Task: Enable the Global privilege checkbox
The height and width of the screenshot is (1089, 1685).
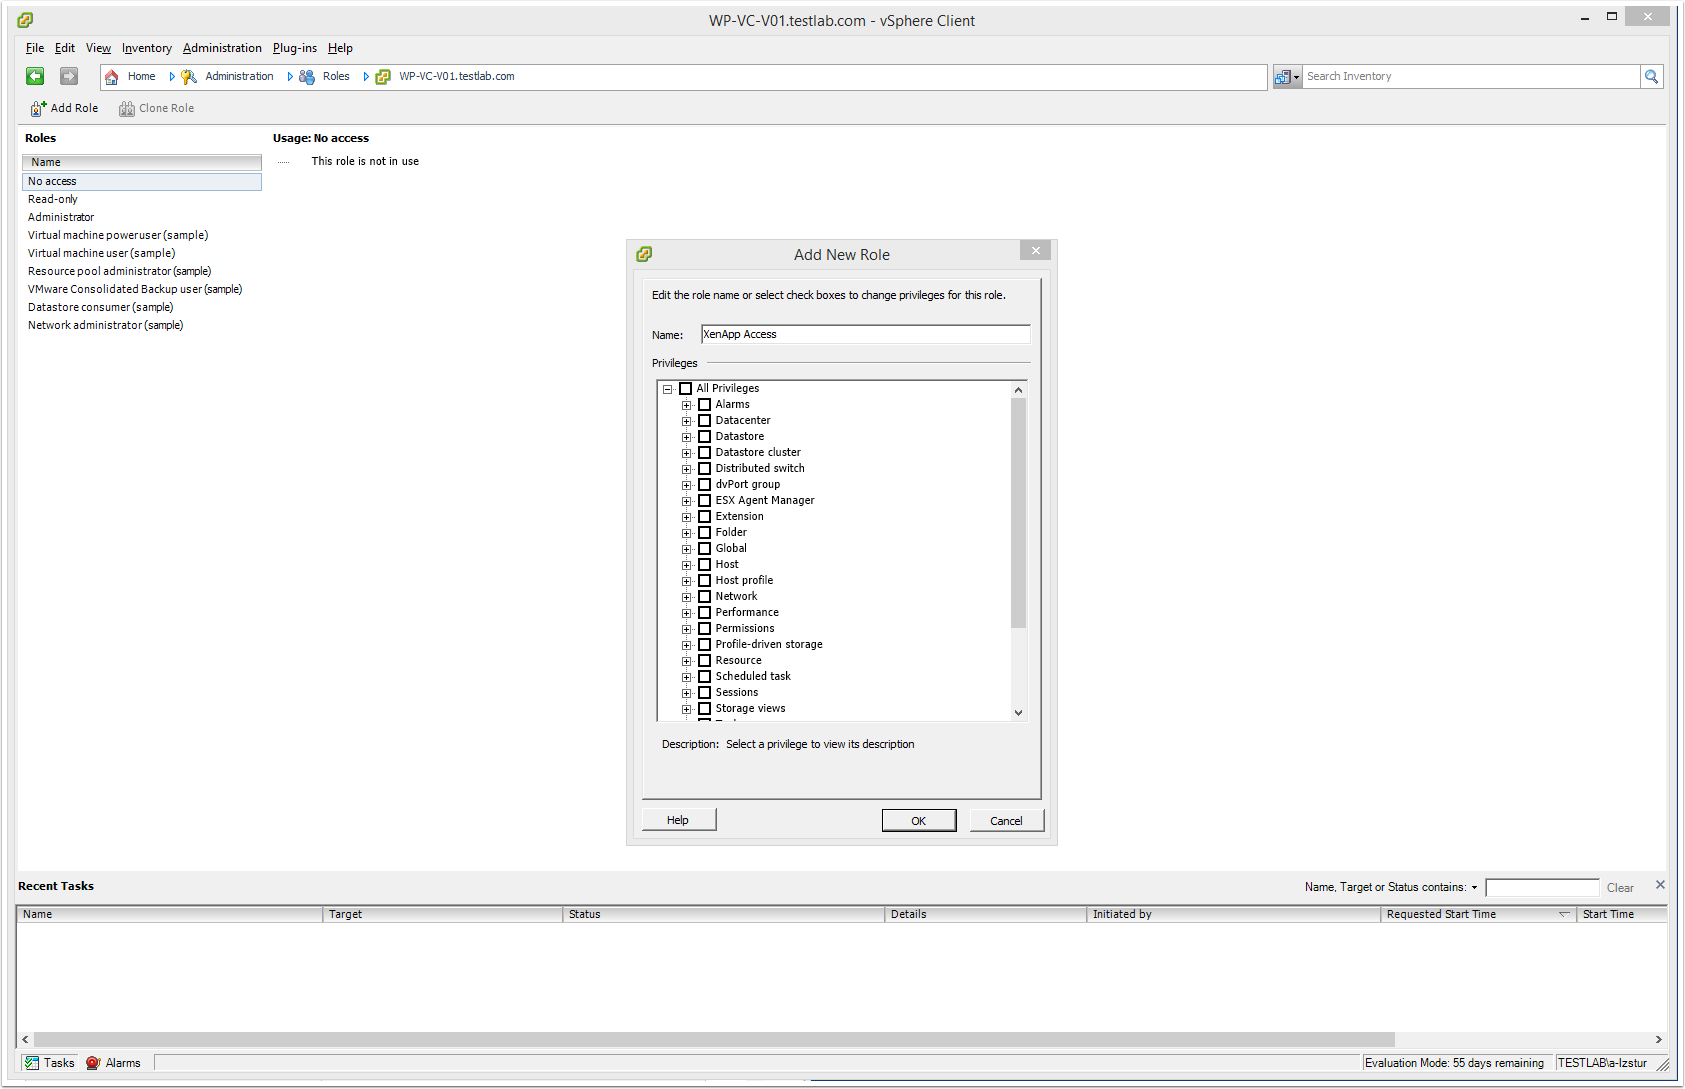Action: [704, 548]
